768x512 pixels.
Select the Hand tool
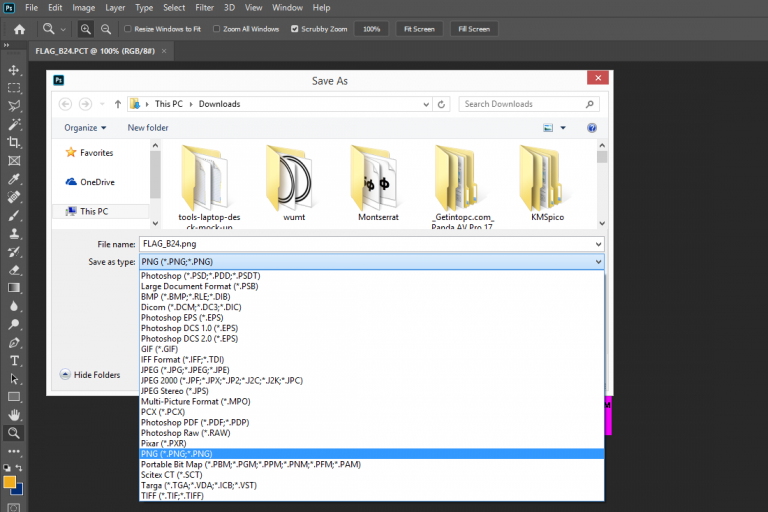pyautogui.click(x=14, y=415)
